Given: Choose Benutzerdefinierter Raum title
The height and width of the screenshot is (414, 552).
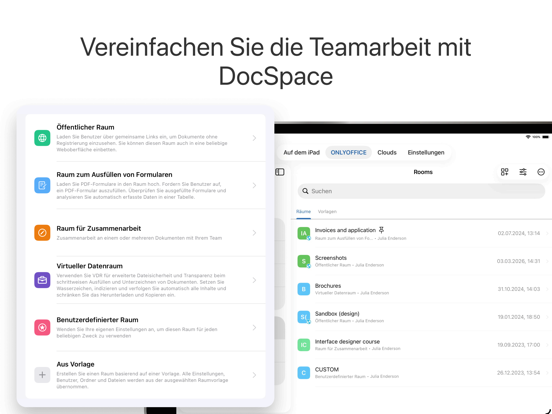Looking at the screenshot, I should pos(97,320).
